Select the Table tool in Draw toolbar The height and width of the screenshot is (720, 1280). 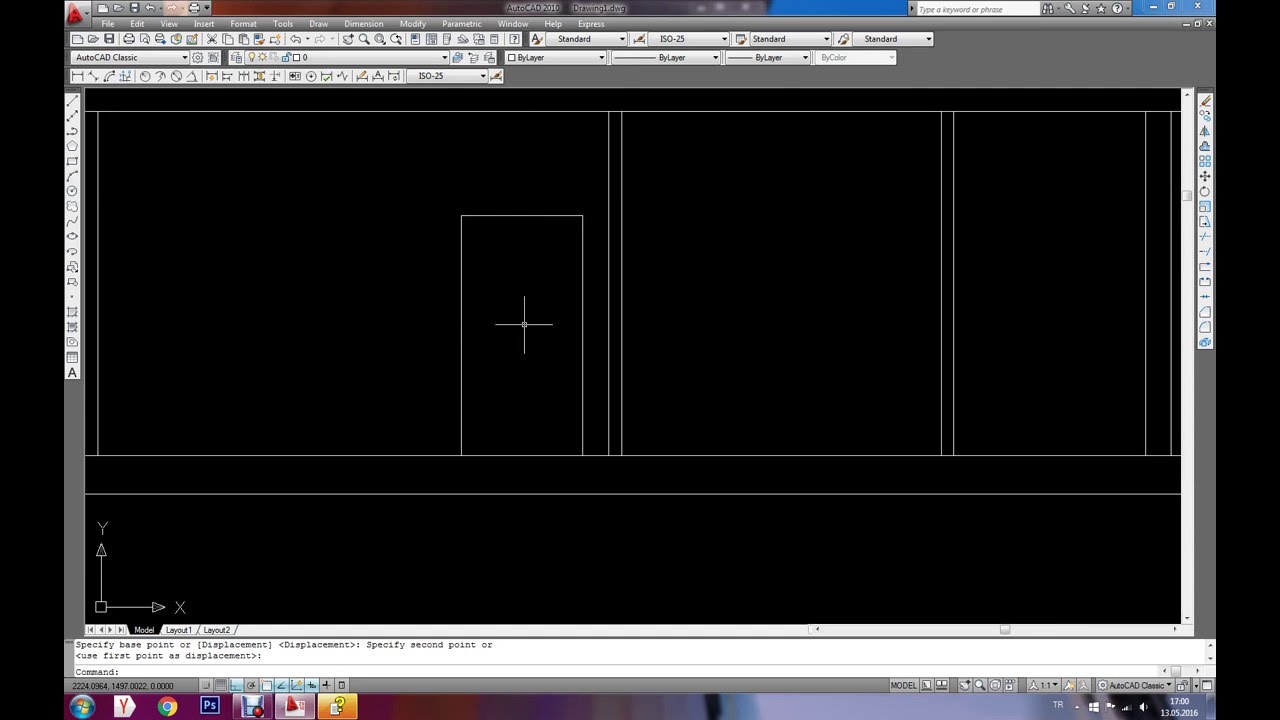pyautogui.click(x=72, y=357)
